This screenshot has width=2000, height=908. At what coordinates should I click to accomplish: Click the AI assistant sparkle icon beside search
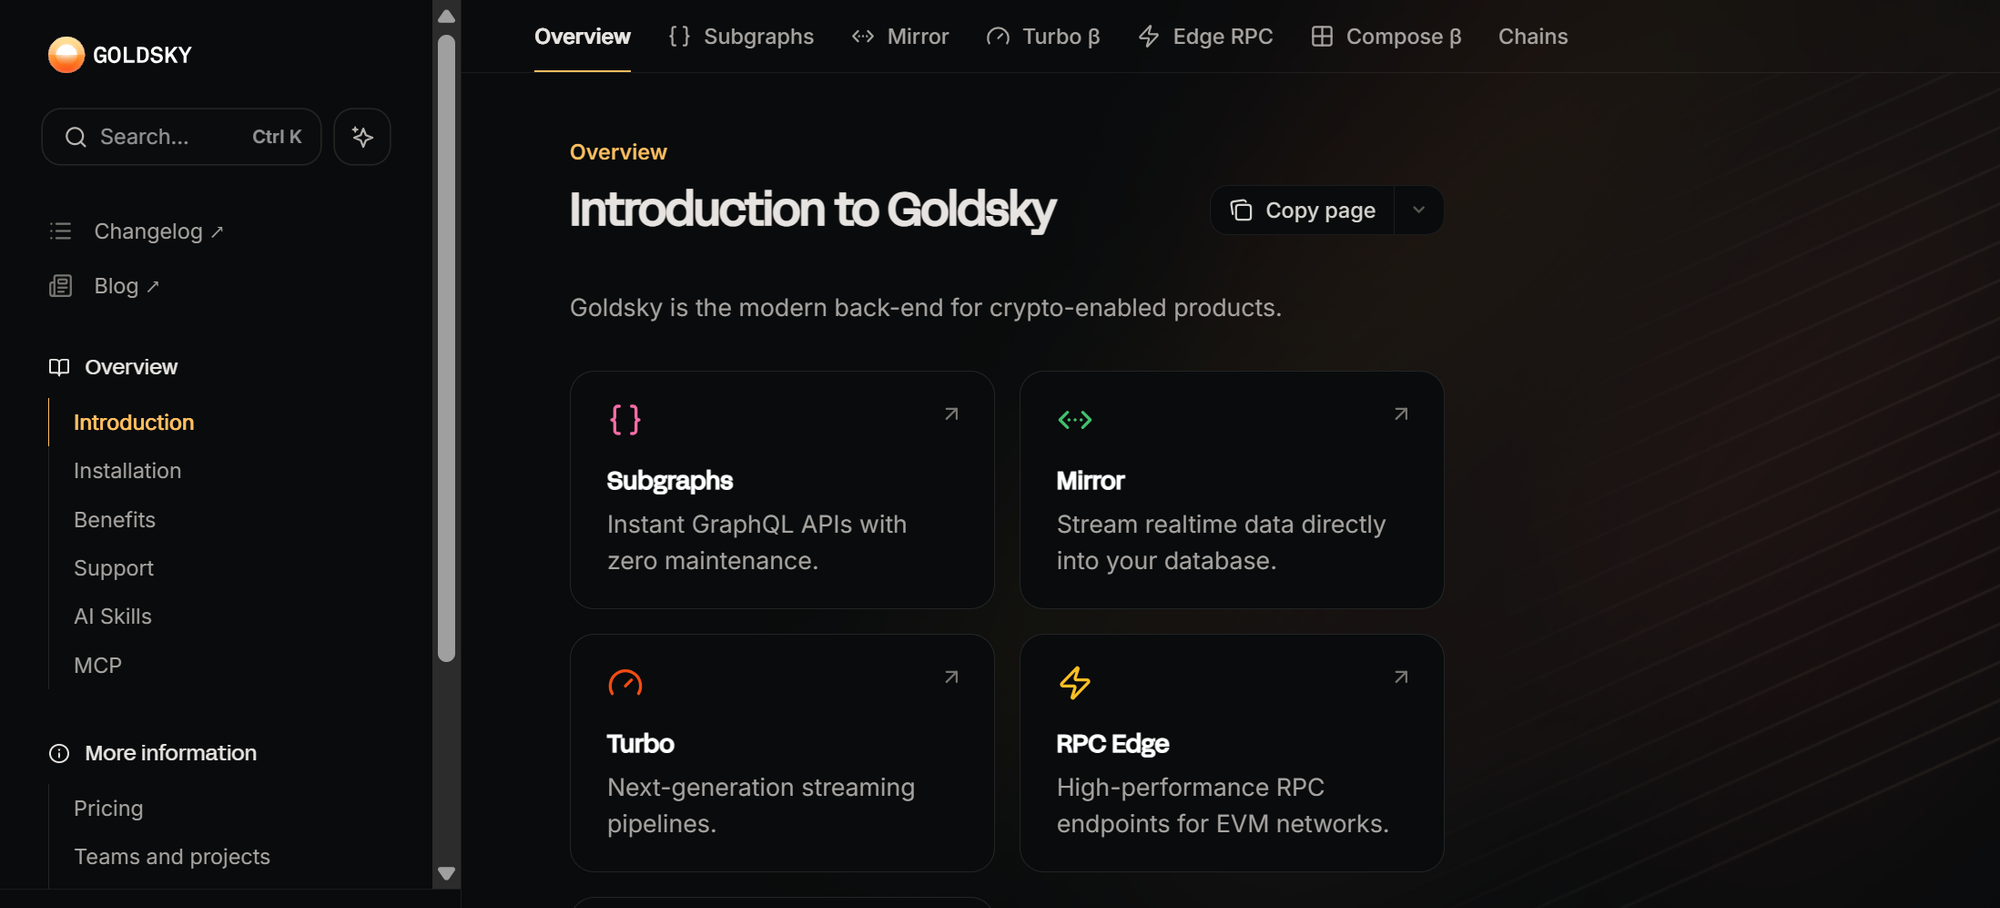(x=362, y=136)
